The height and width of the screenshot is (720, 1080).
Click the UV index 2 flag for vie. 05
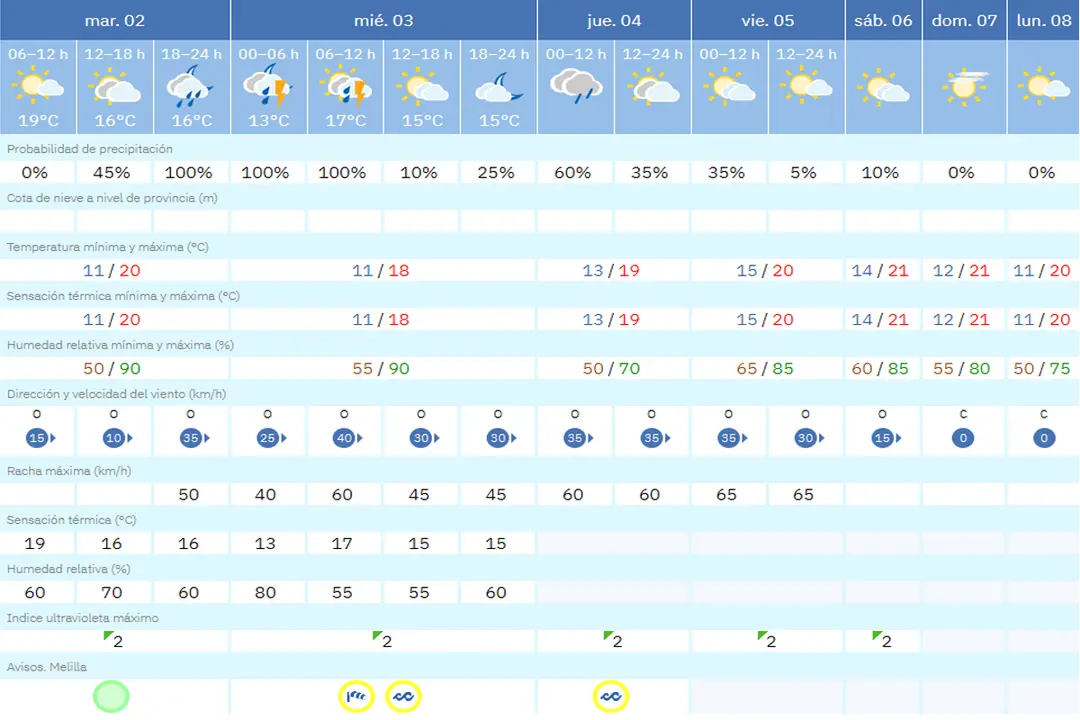click(x=767, y=639)
